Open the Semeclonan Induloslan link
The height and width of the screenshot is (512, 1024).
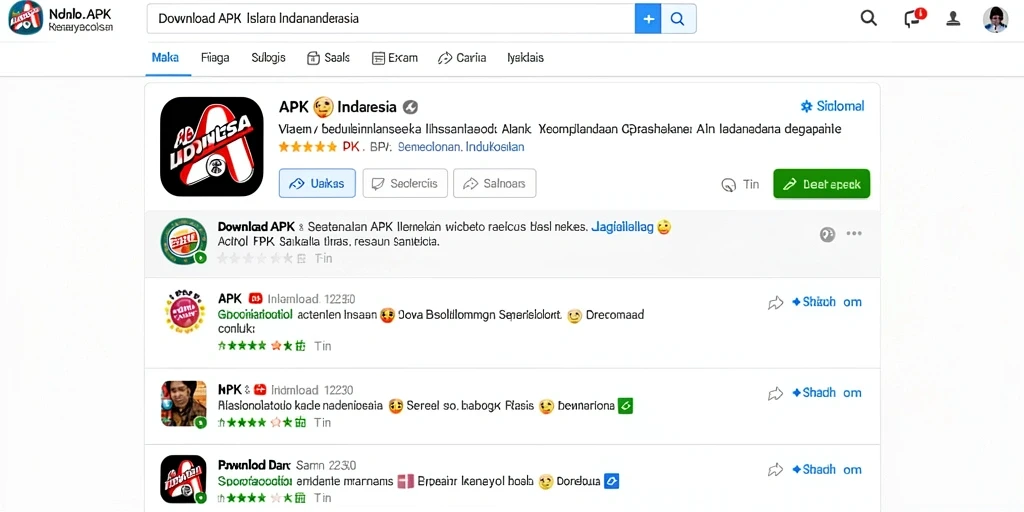tap(461, 147)
